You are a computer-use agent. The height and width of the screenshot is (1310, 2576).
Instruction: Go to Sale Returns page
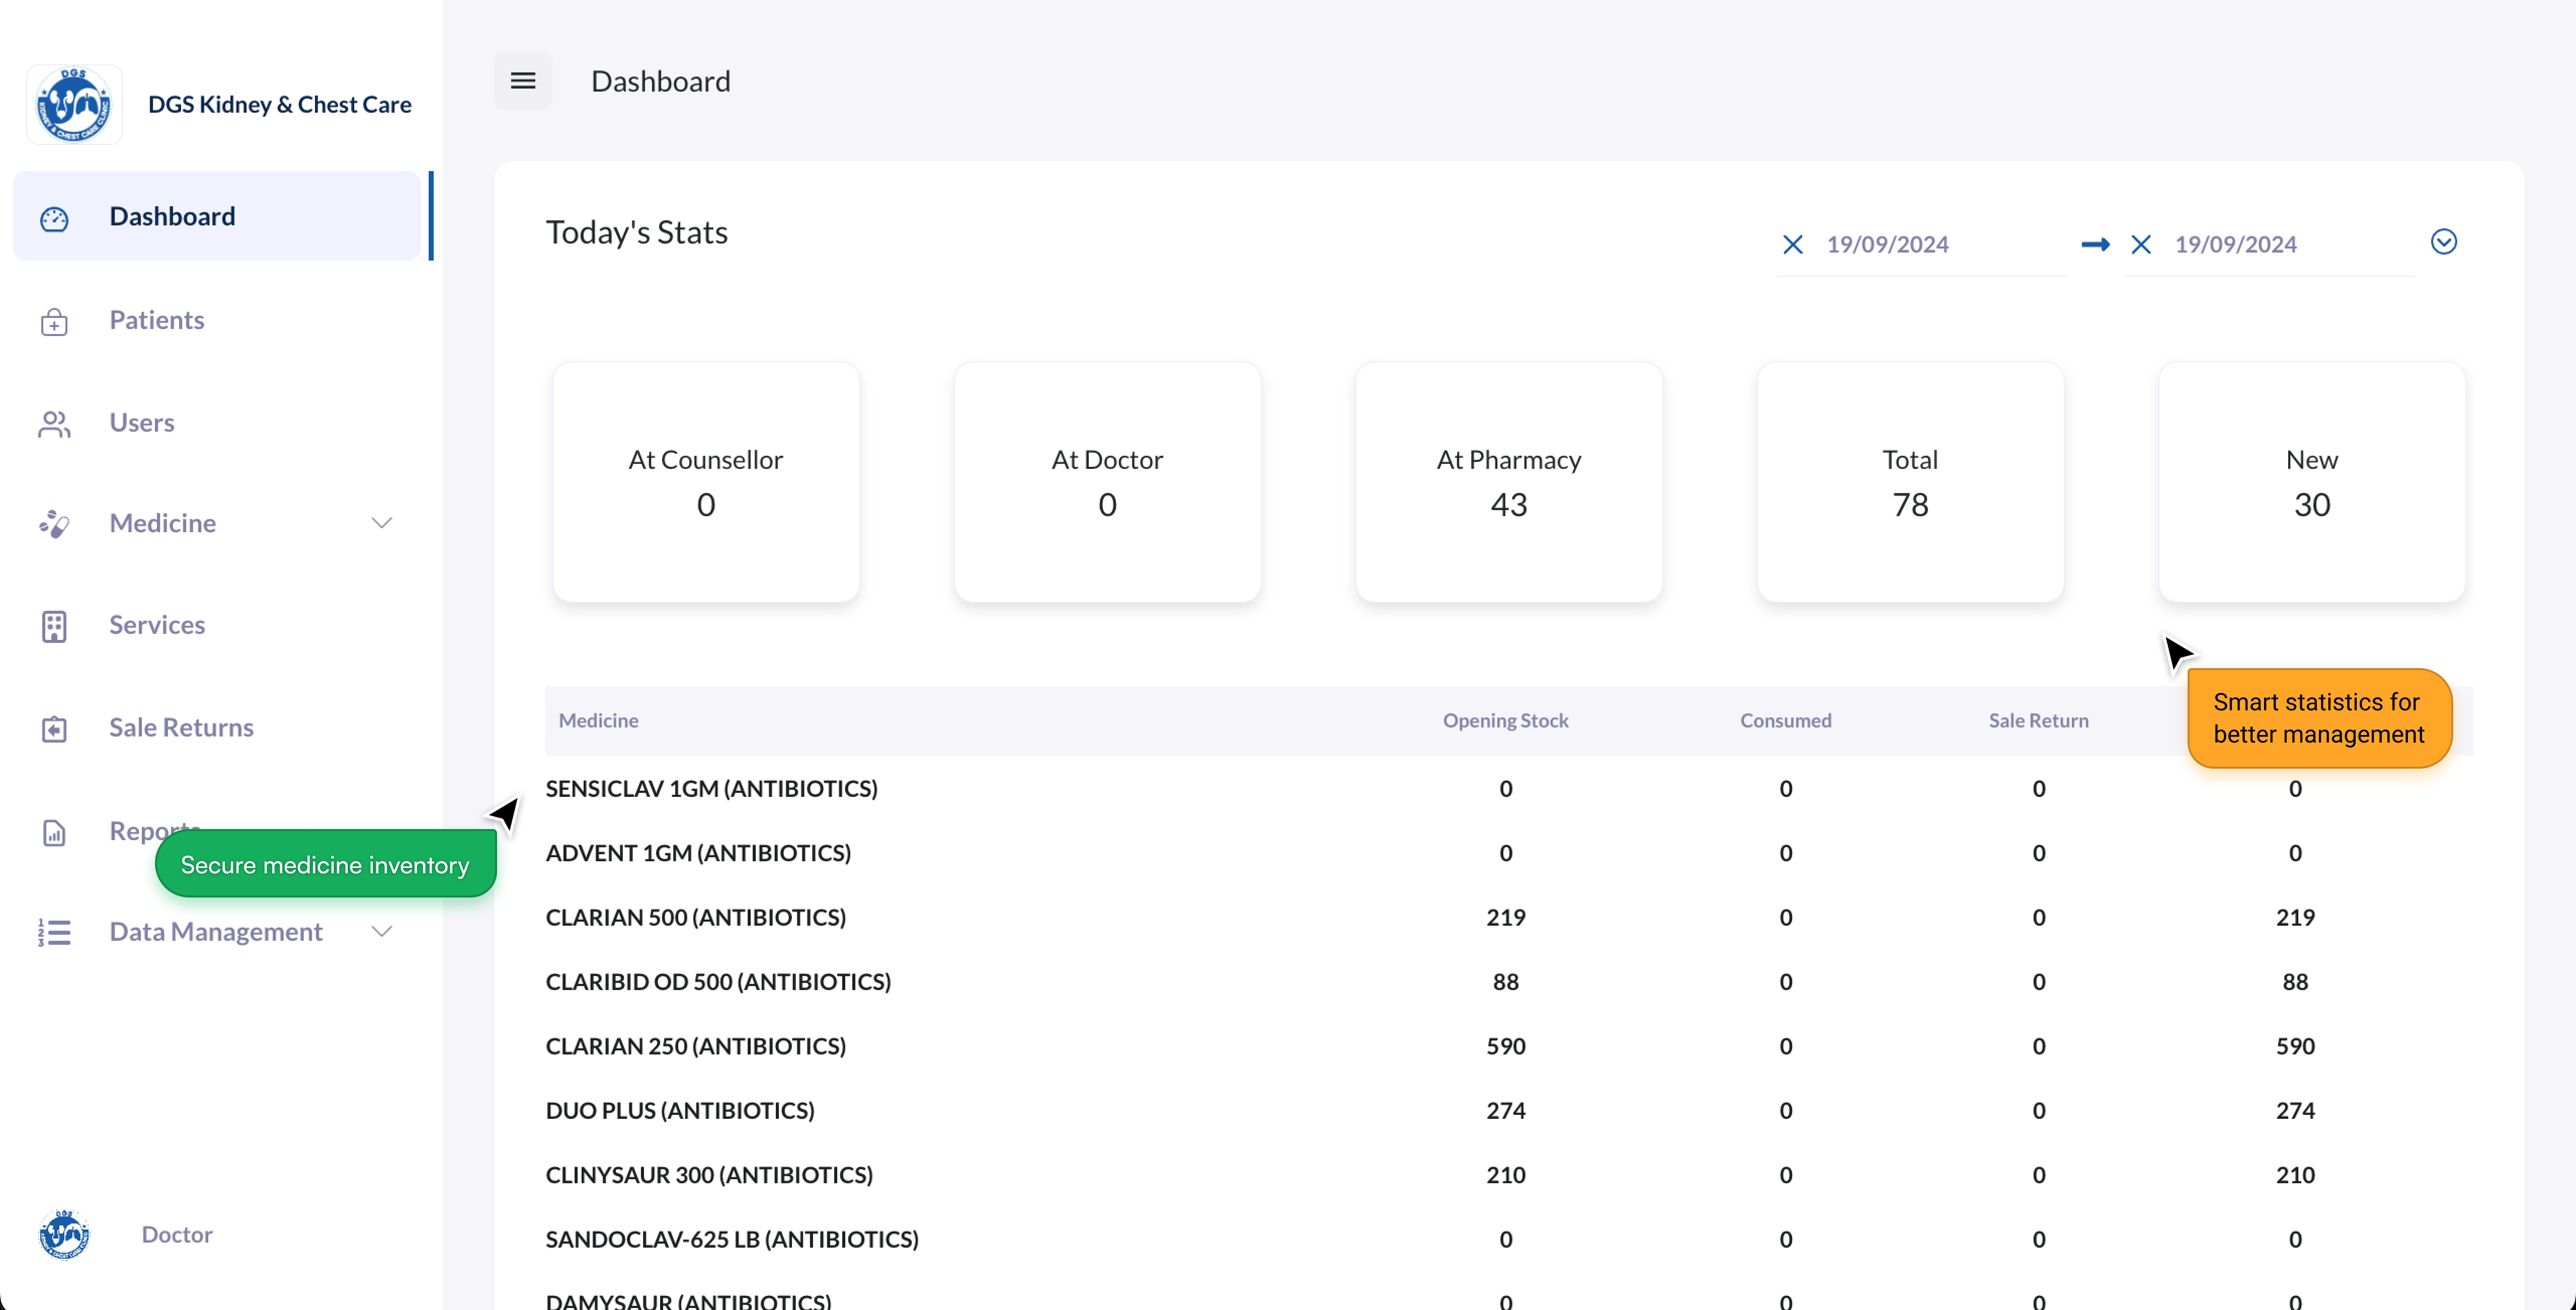[x=181, y=727]
